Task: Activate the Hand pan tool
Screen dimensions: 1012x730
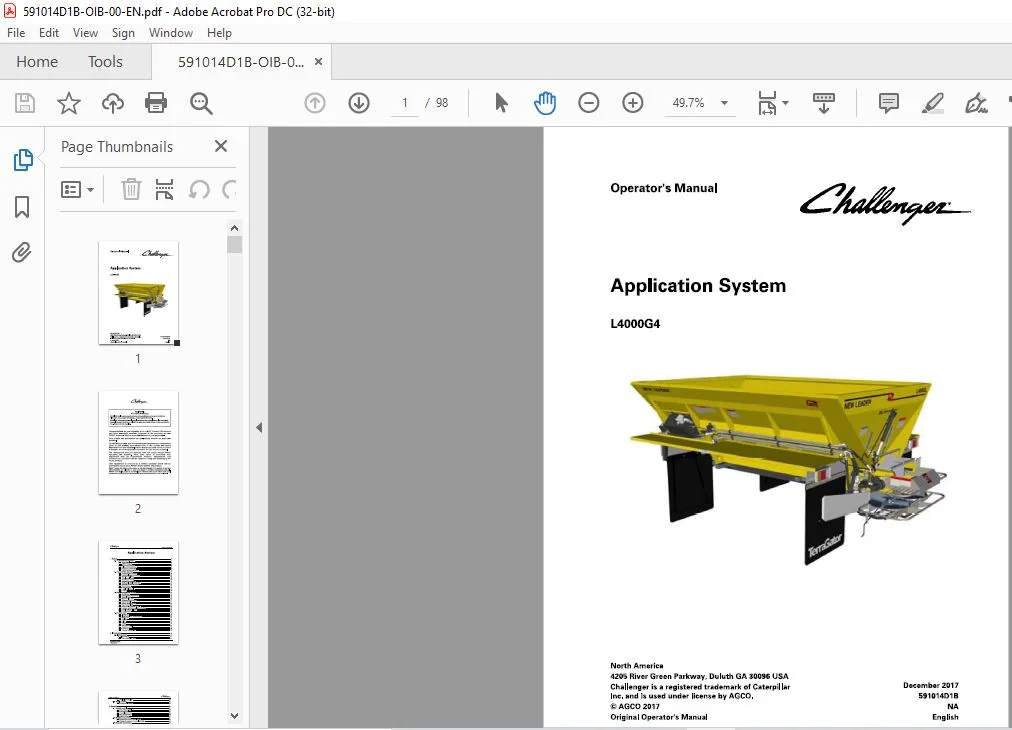Action: (545, 103)
